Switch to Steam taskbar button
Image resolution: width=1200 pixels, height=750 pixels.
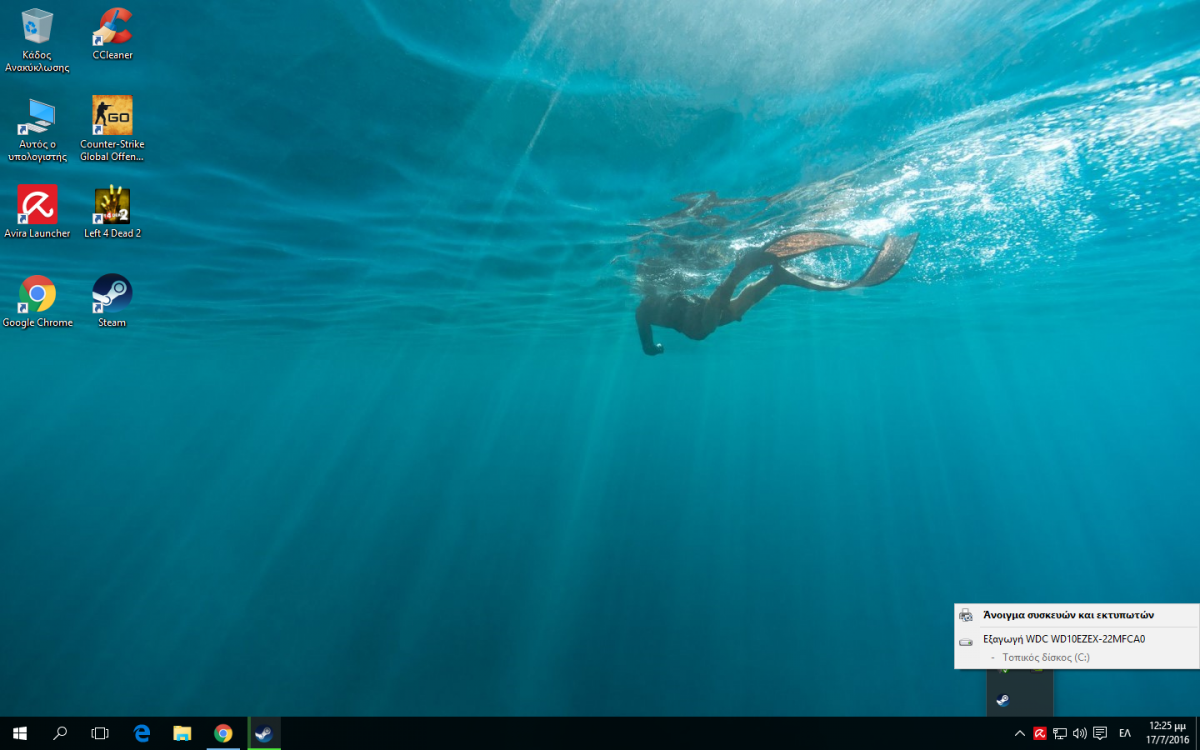tap(264, 733)
